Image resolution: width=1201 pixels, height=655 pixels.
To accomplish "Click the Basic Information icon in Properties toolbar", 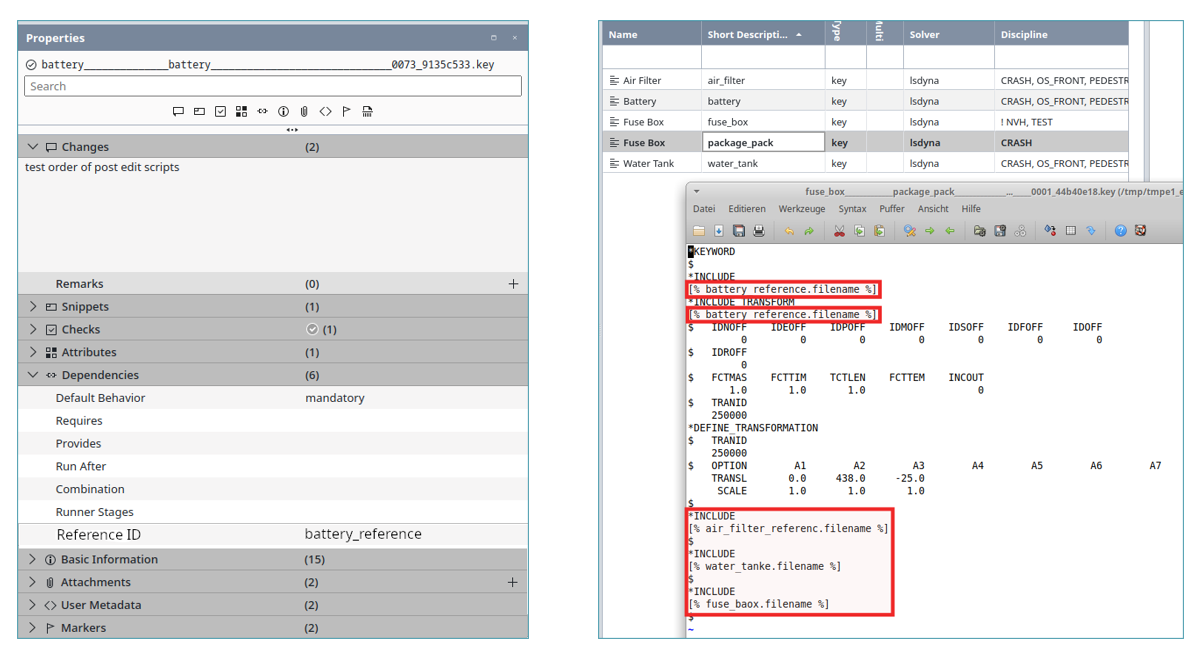I will point(283,112).
